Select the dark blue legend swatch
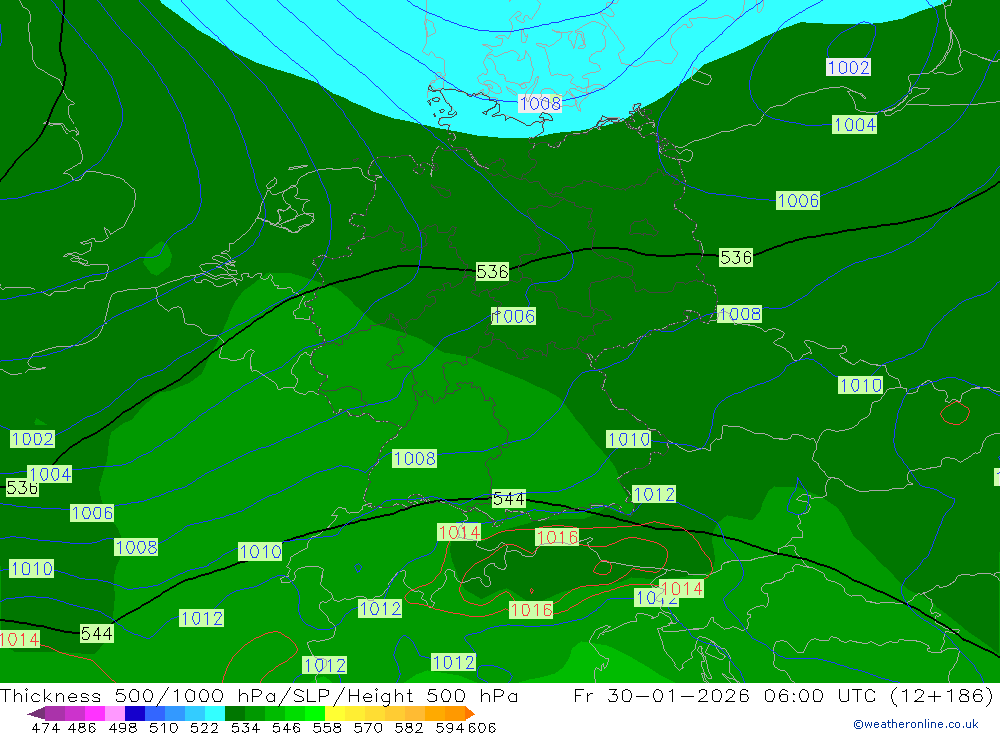 pos(135,713)
